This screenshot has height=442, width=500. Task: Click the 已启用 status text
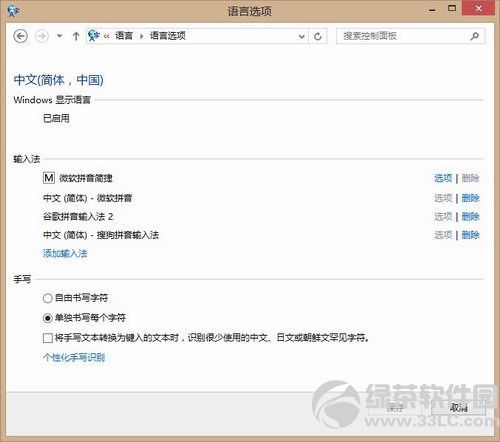tap(56, 118)
